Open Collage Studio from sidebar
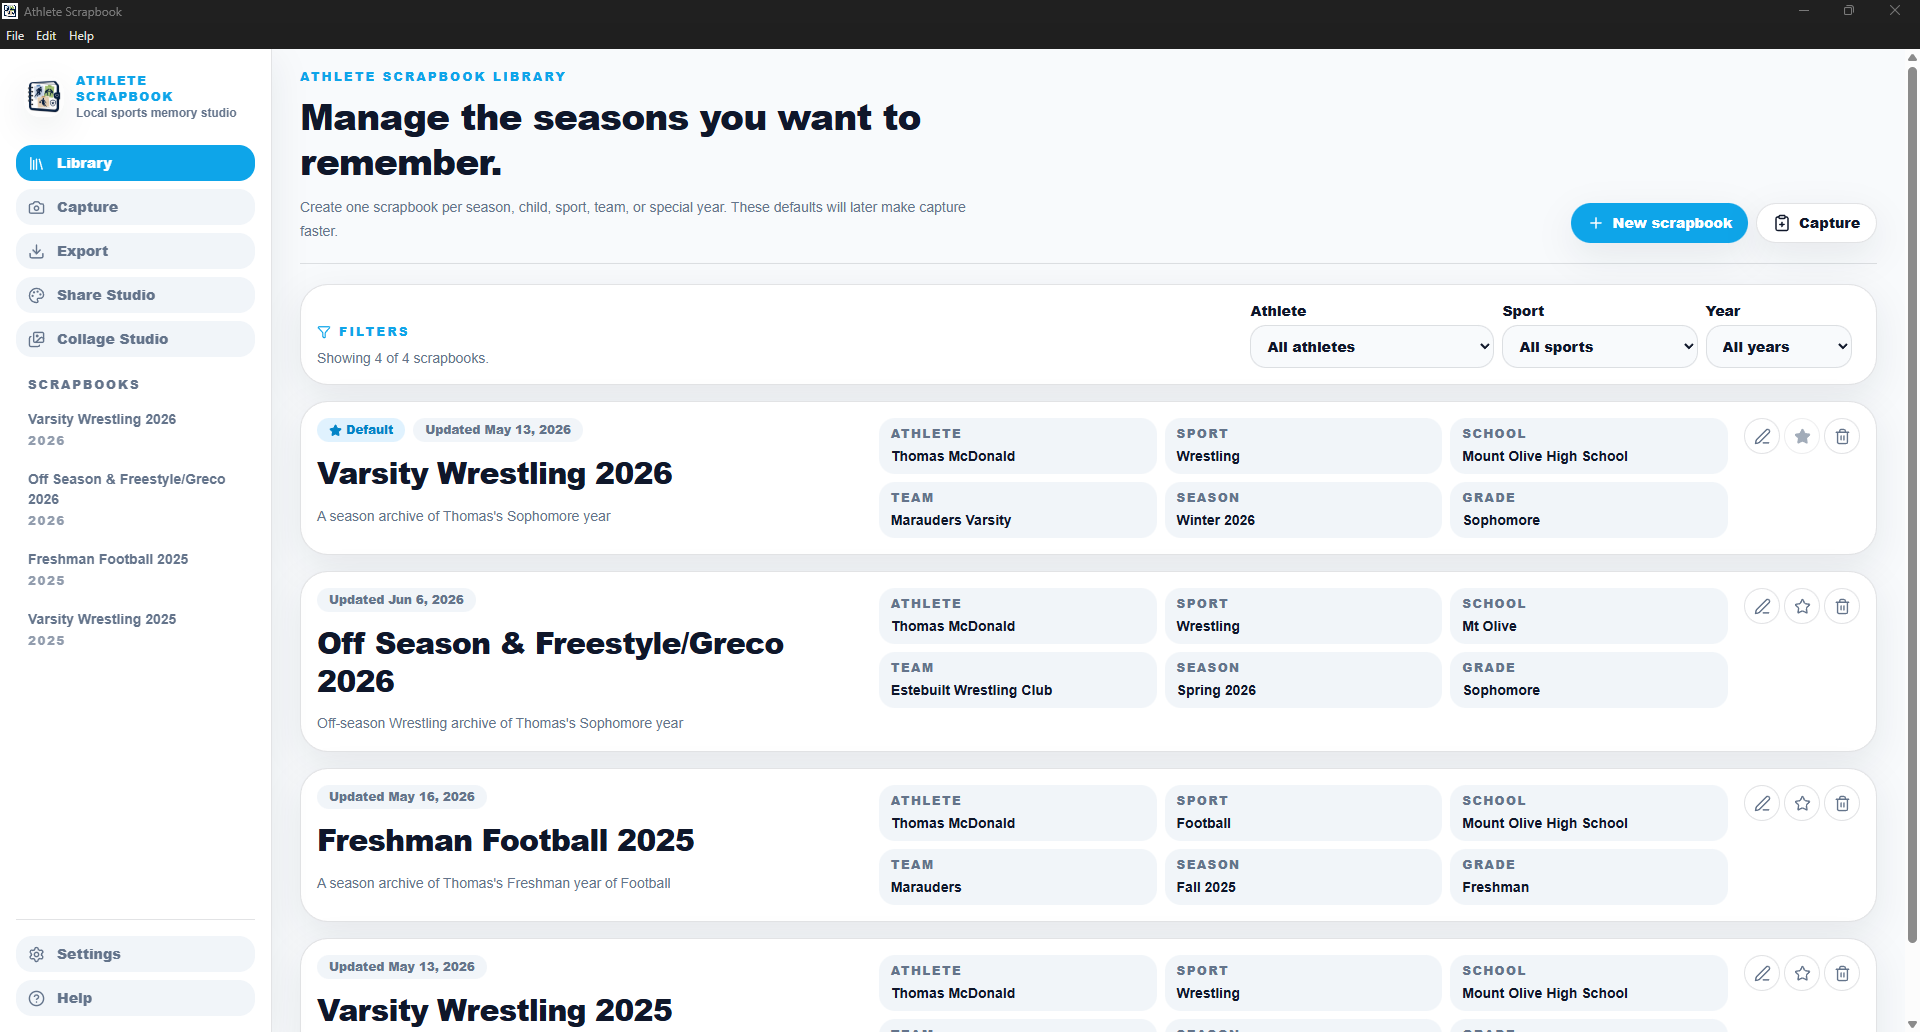The width and height of the screenshot is (1920, 1032). point(135,339)
